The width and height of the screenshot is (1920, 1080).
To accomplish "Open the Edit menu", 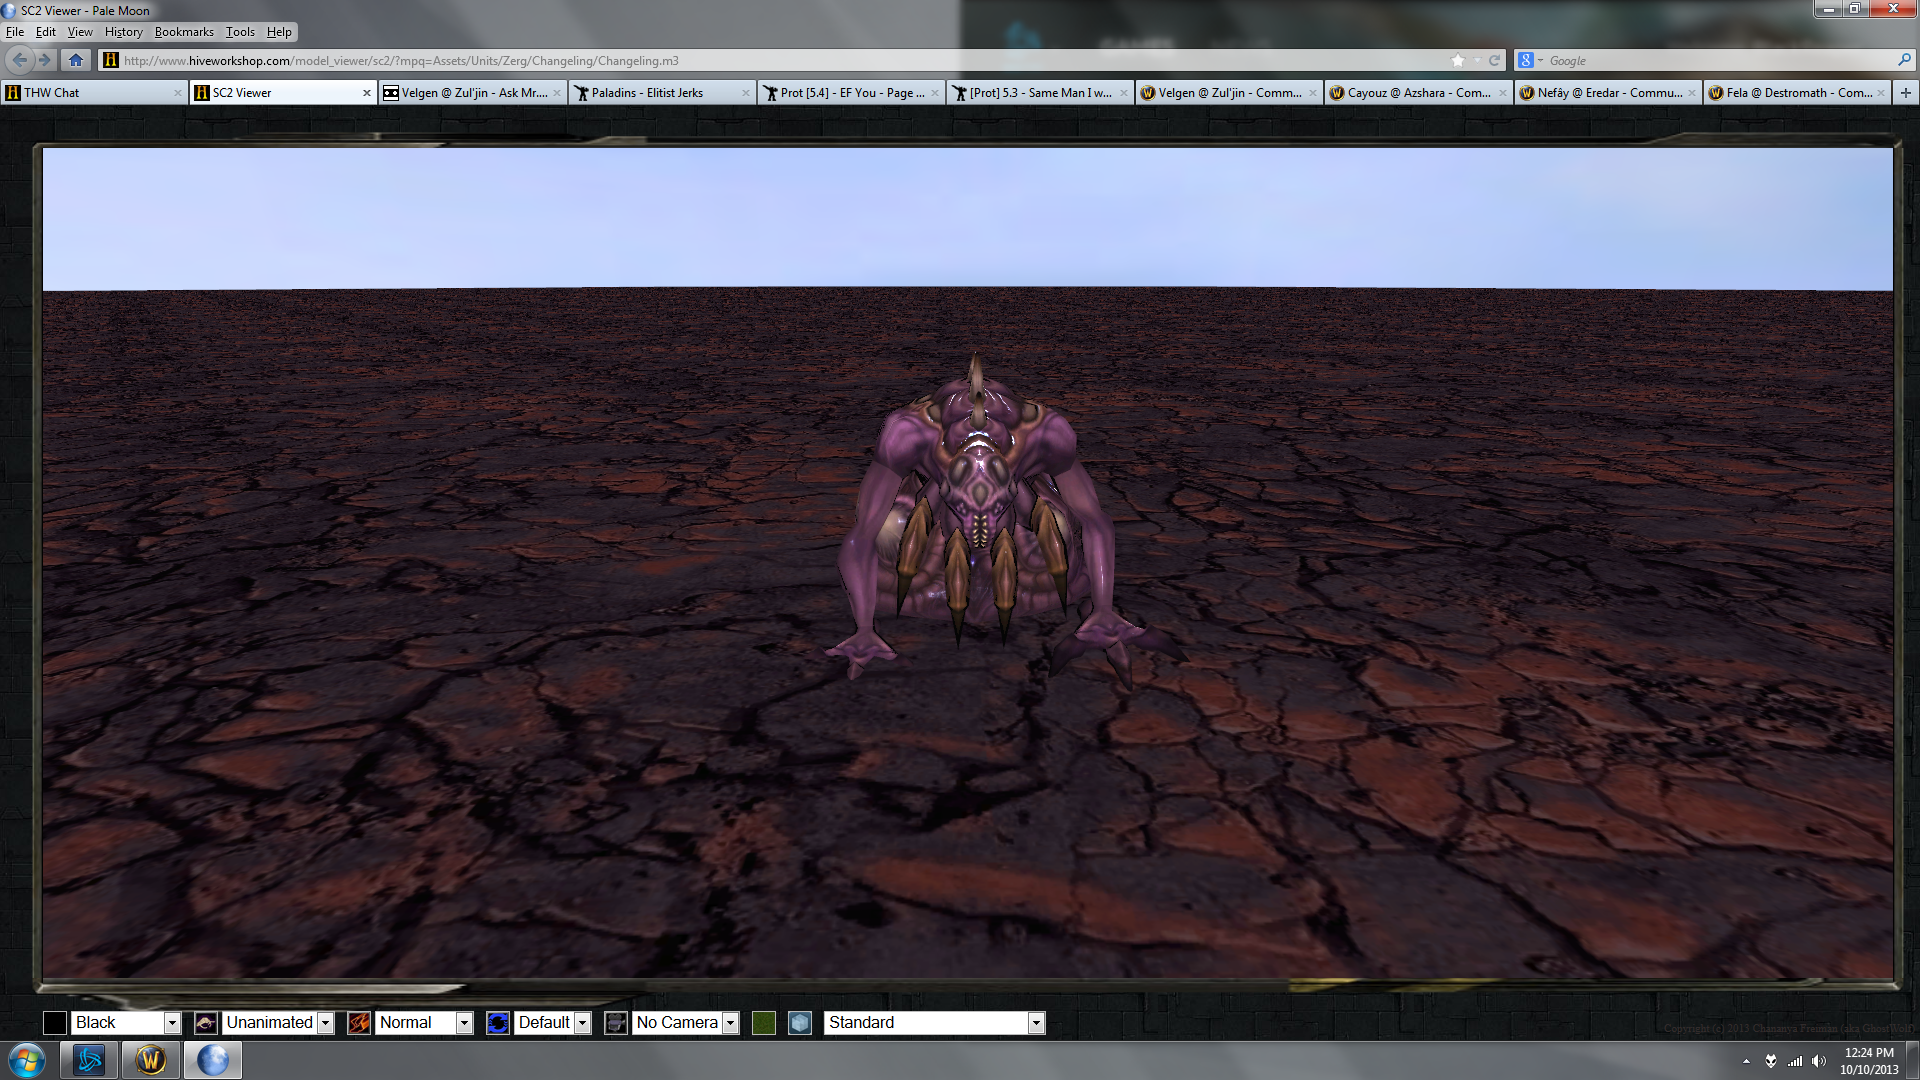I will [x=46, y=32].
